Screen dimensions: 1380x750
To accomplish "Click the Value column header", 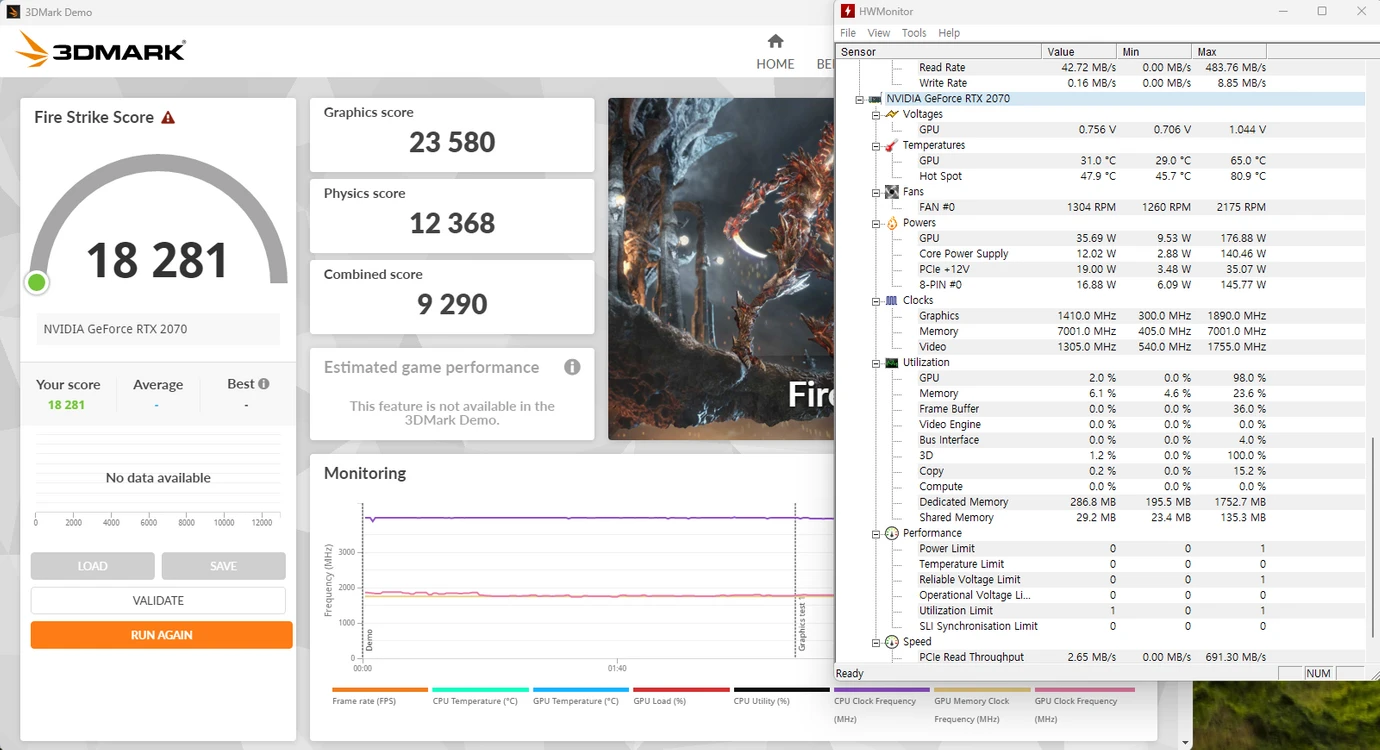I will (1079, 52).
